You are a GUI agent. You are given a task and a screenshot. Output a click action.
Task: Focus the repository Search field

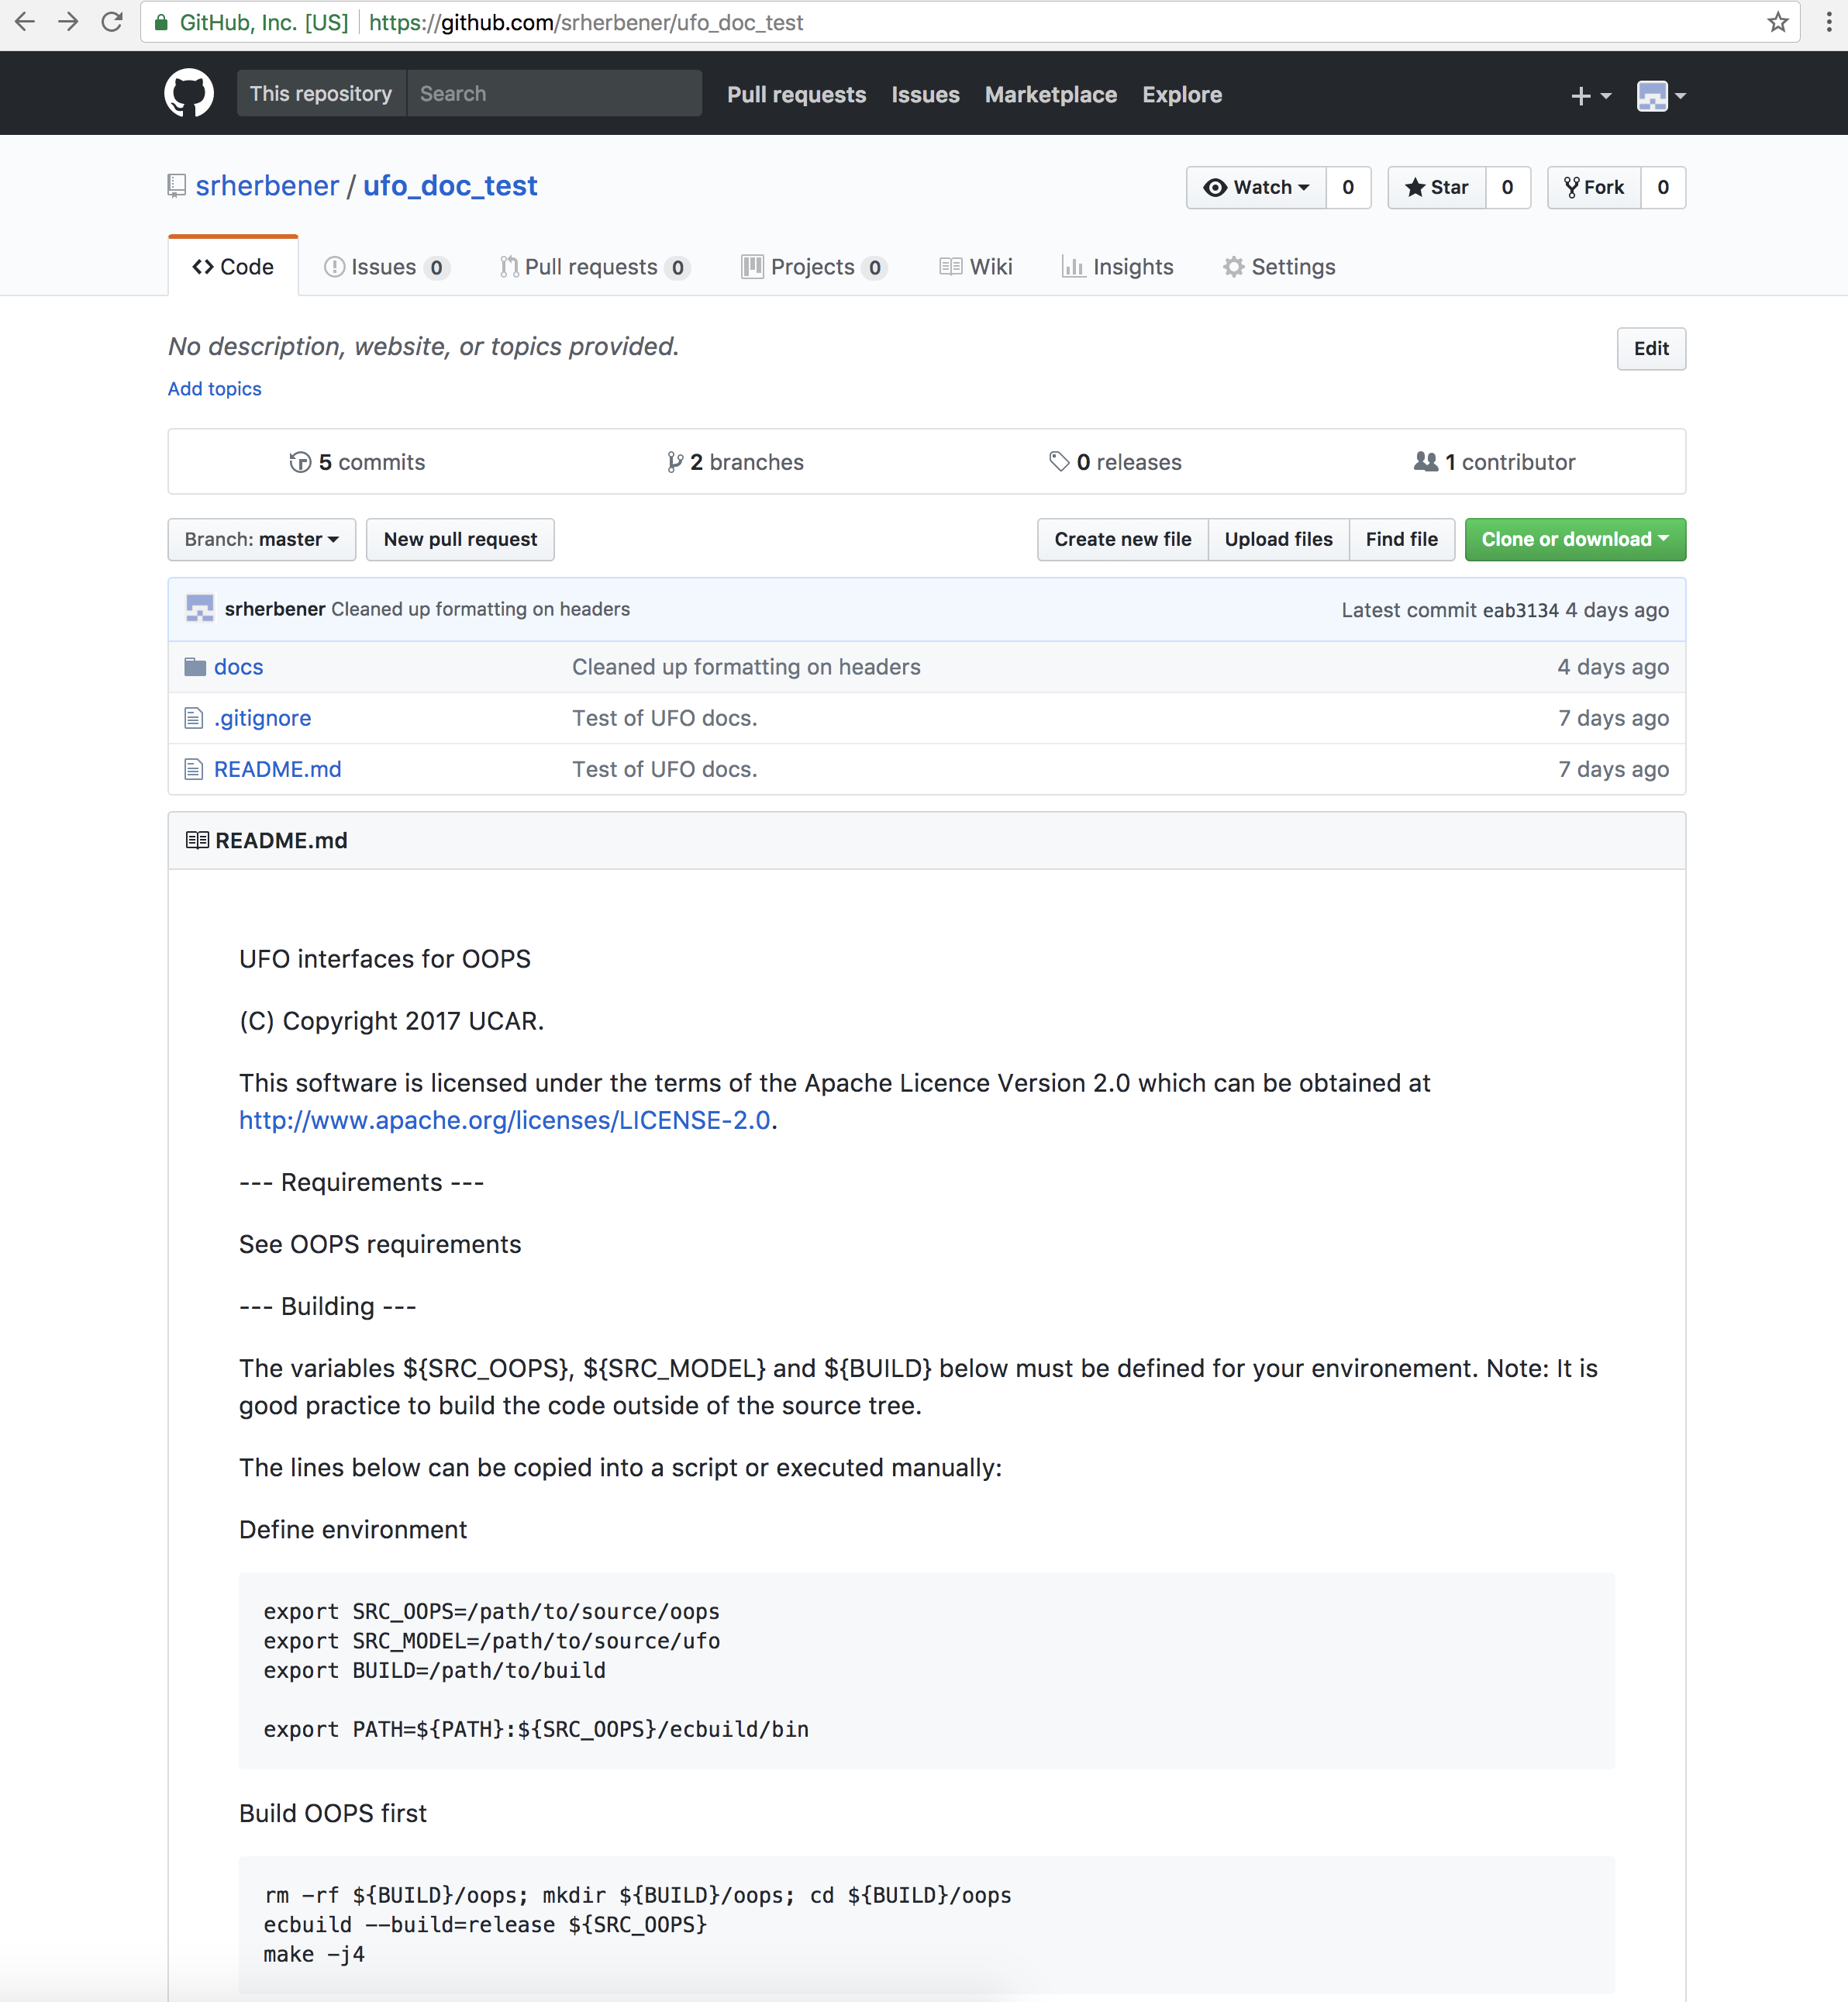pos(553,94)
